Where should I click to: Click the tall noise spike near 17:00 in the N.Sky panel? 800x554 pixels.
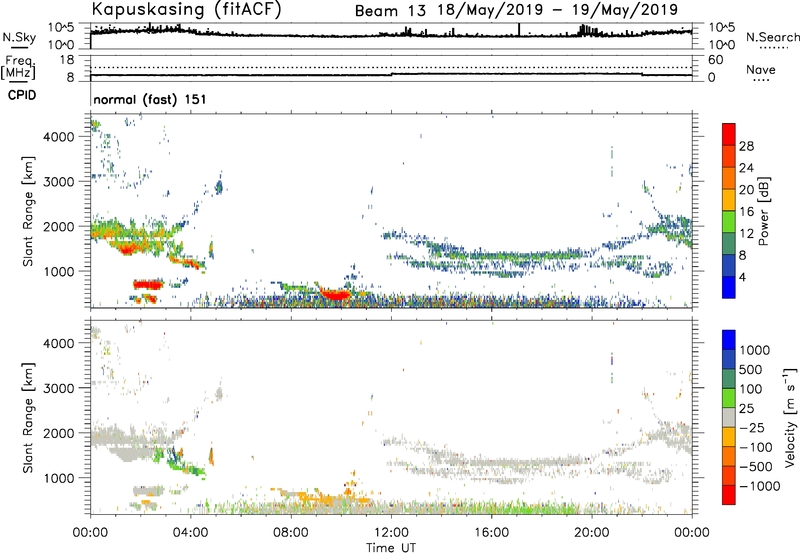tap(519, 30)
